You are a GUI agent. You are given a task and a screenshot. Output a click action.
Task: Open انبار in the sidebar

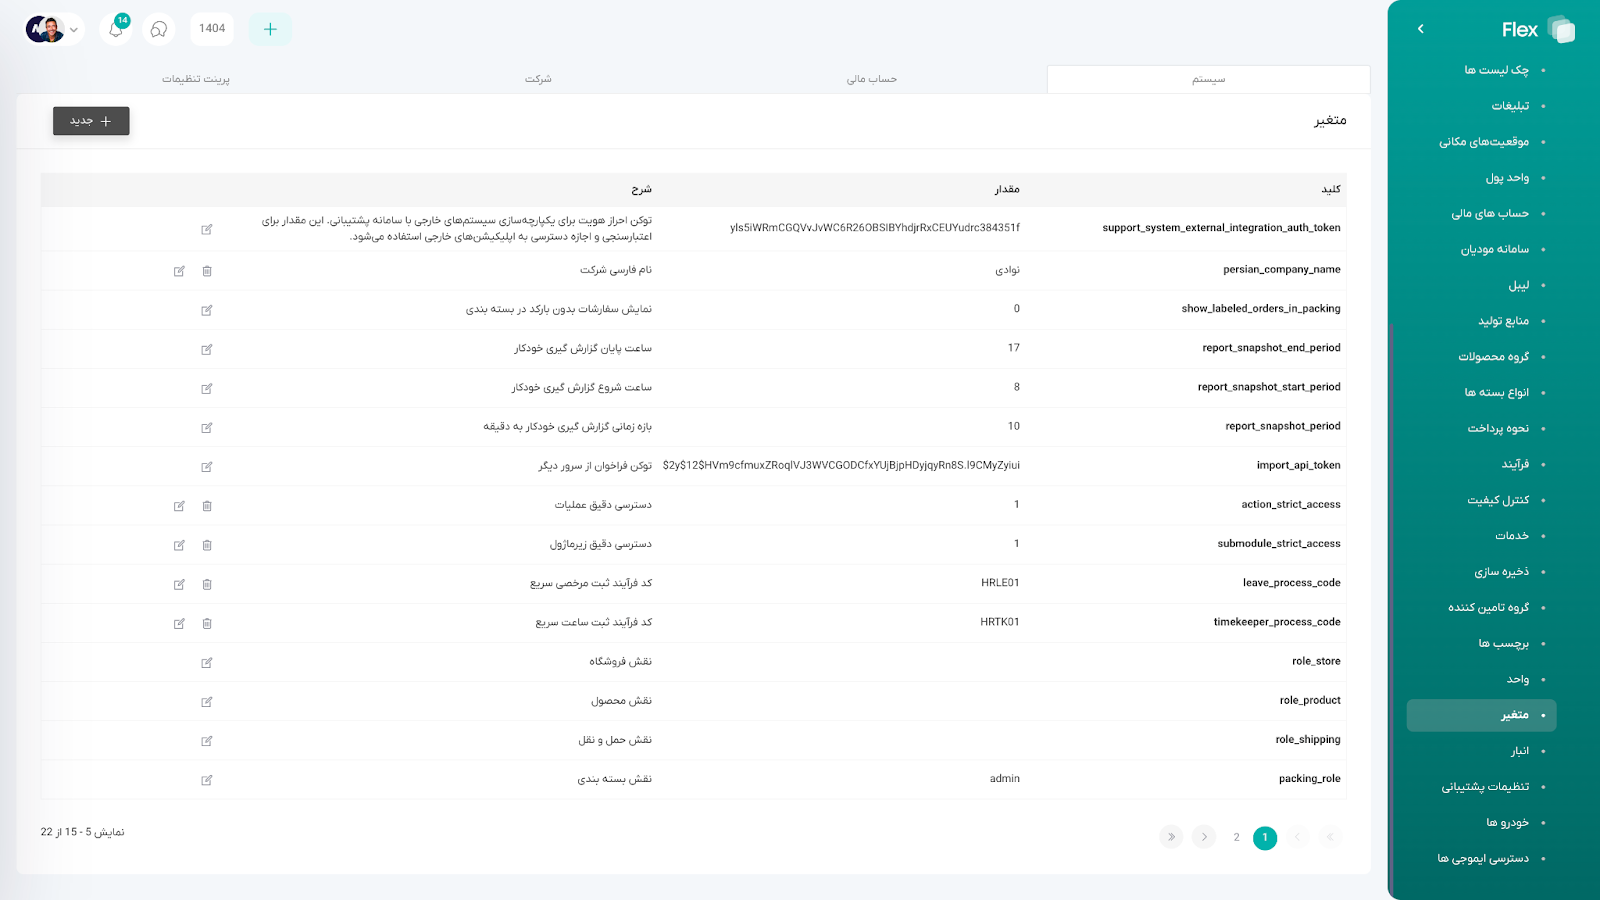1519,751
